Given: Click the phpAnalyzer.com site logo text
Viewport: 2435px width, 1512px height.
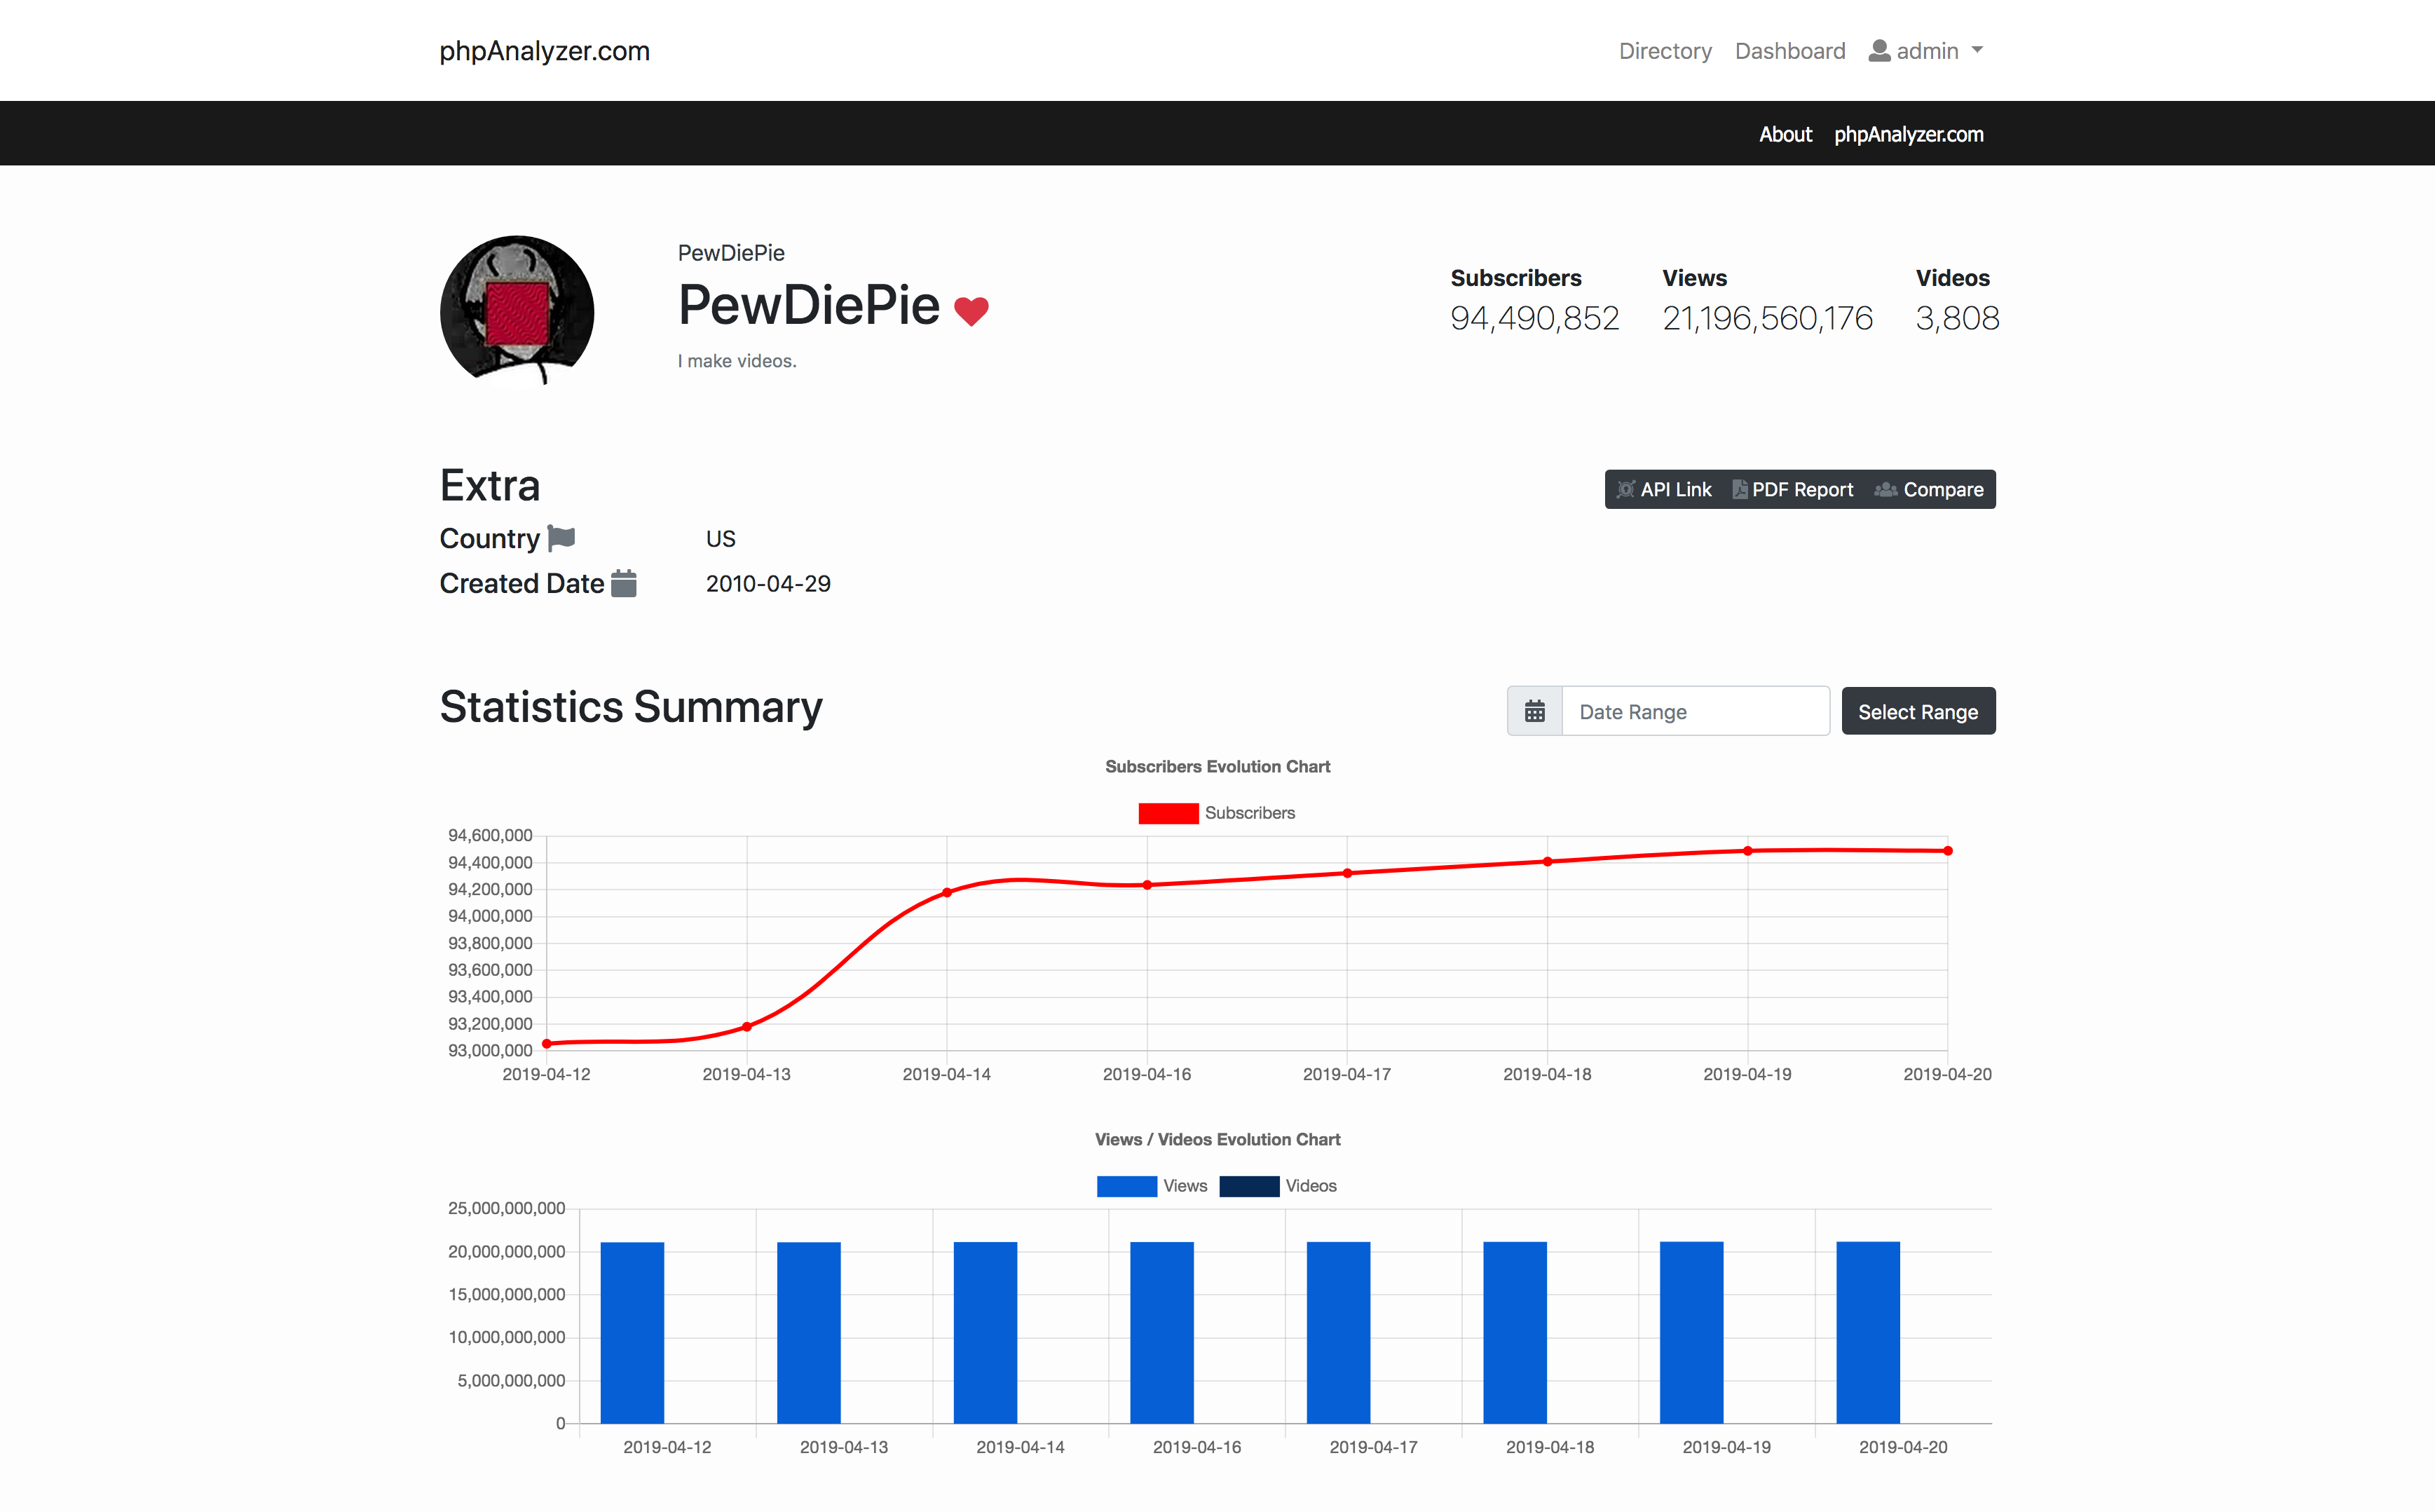Looking at the screenshot, I should [545, 51].
